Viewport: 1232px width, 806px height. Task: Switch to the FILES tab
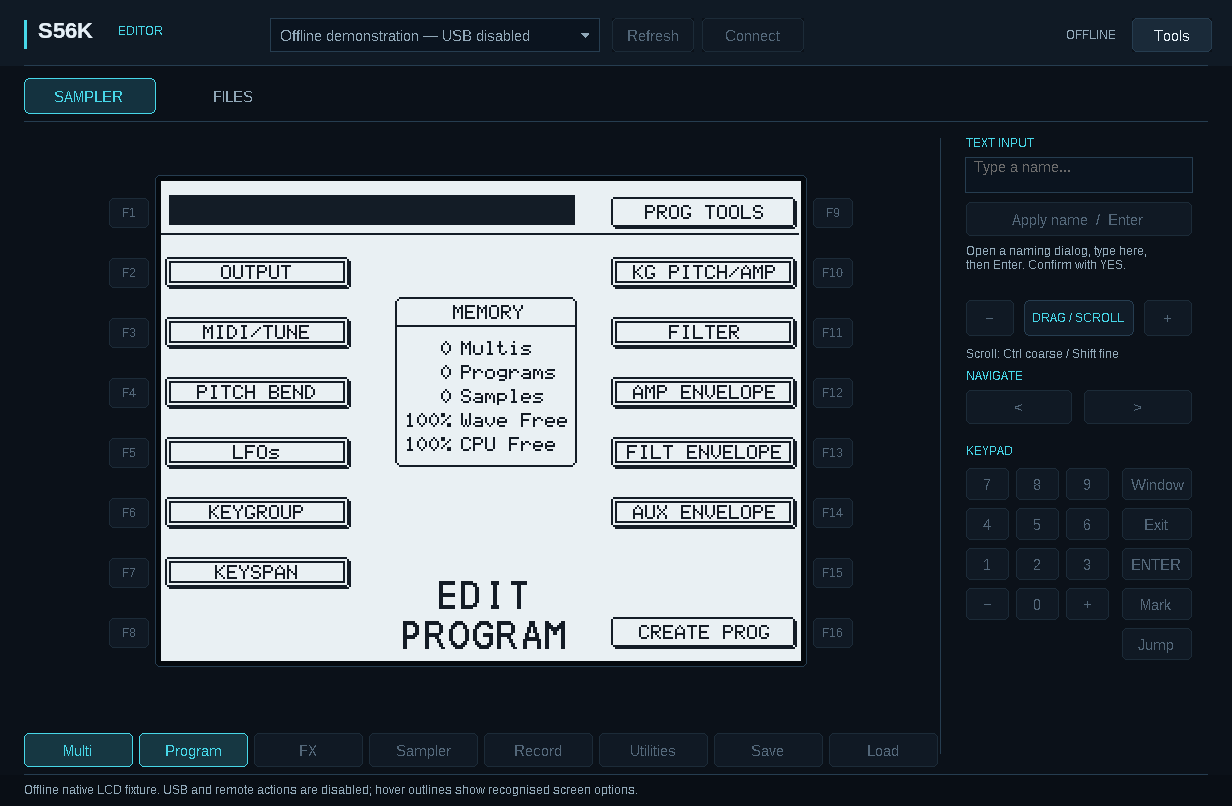(x=233, y=96)
